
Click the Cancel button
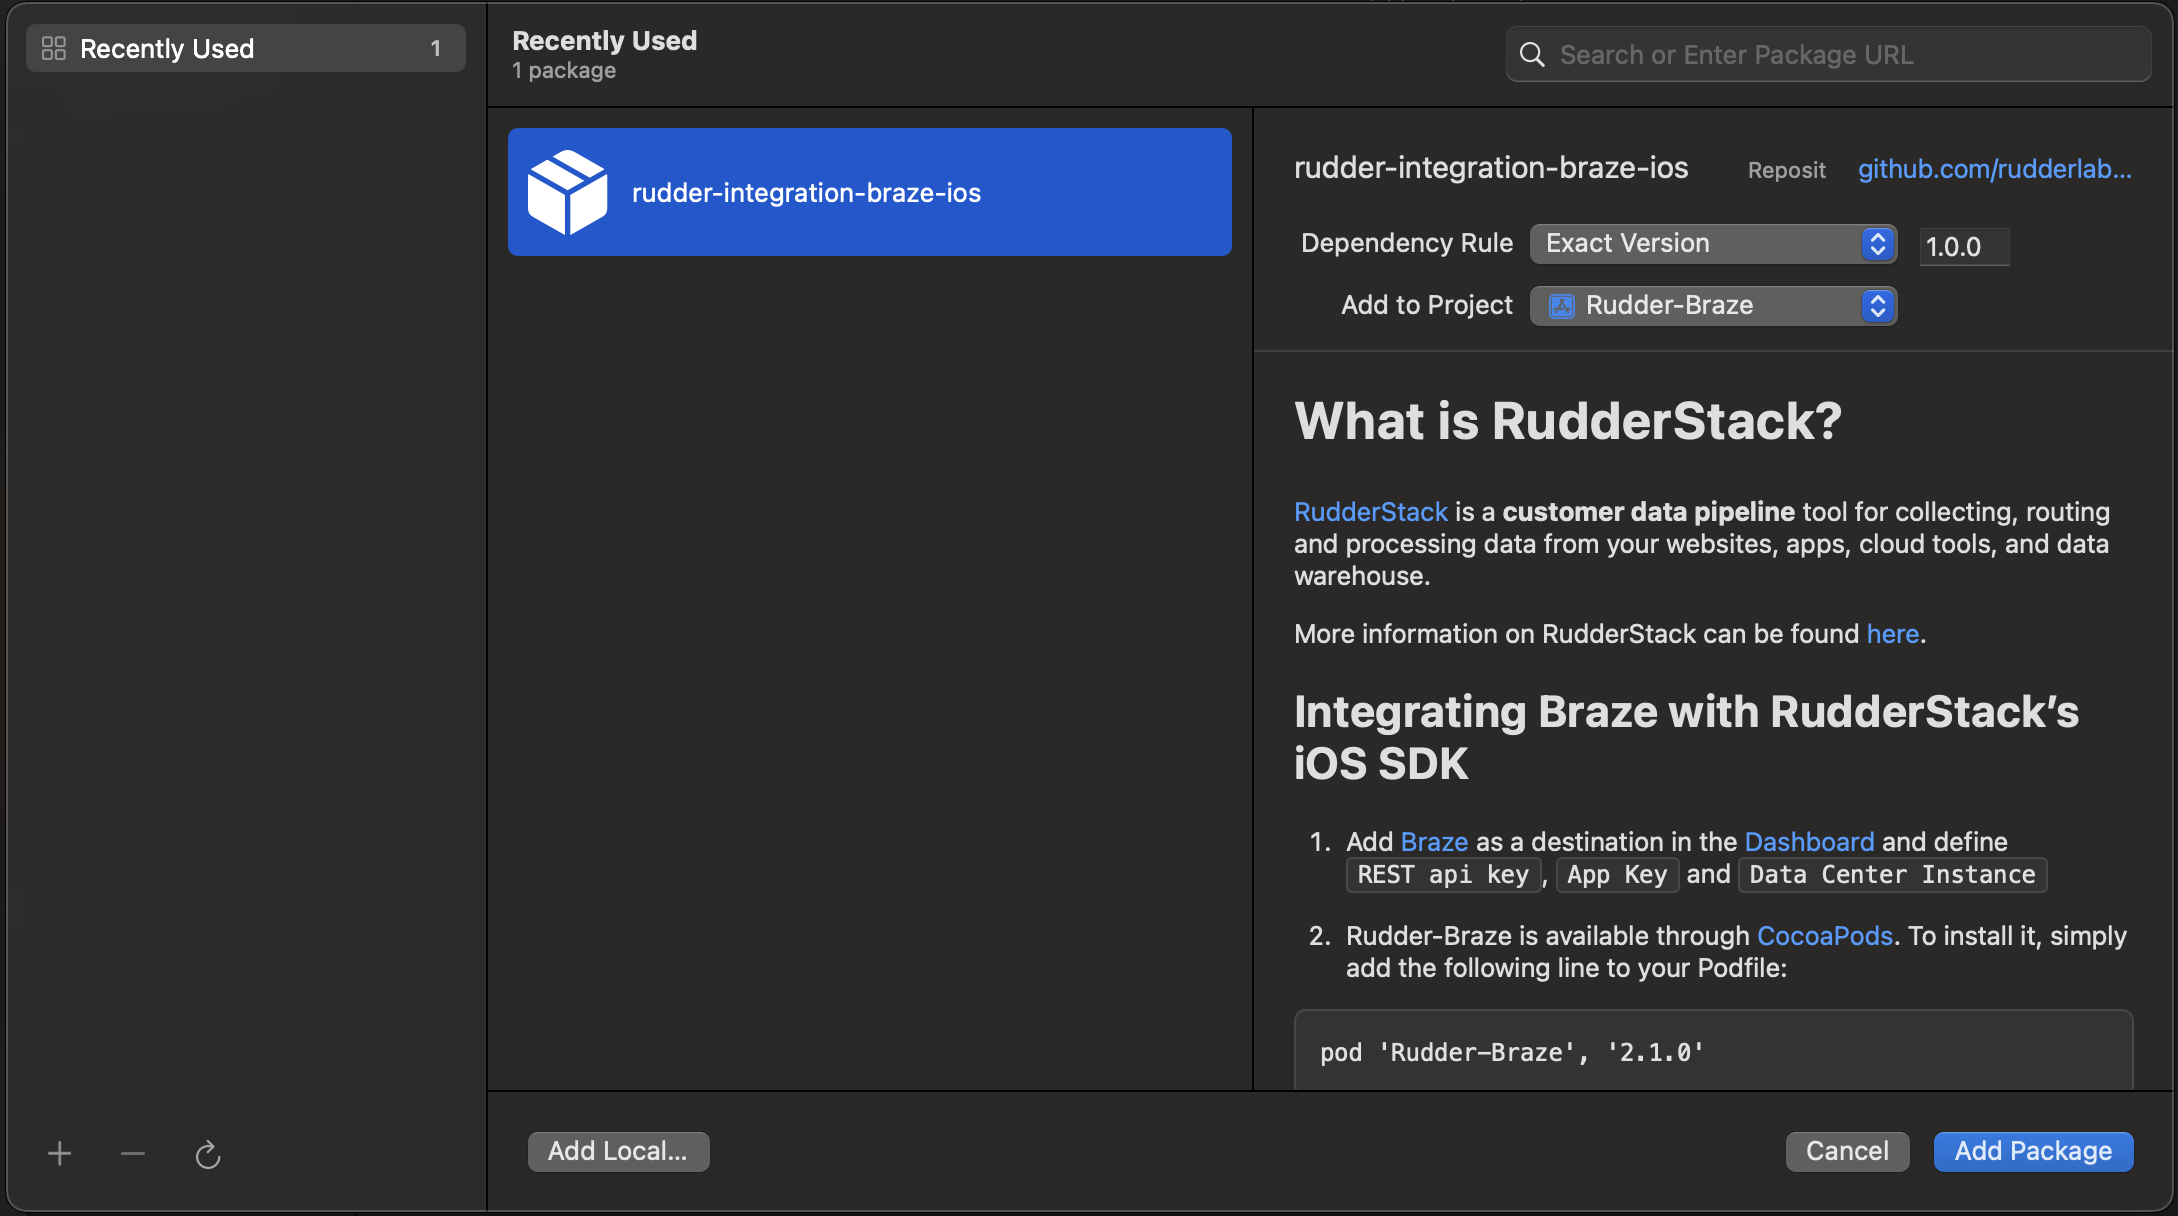pos(1847,1151)
